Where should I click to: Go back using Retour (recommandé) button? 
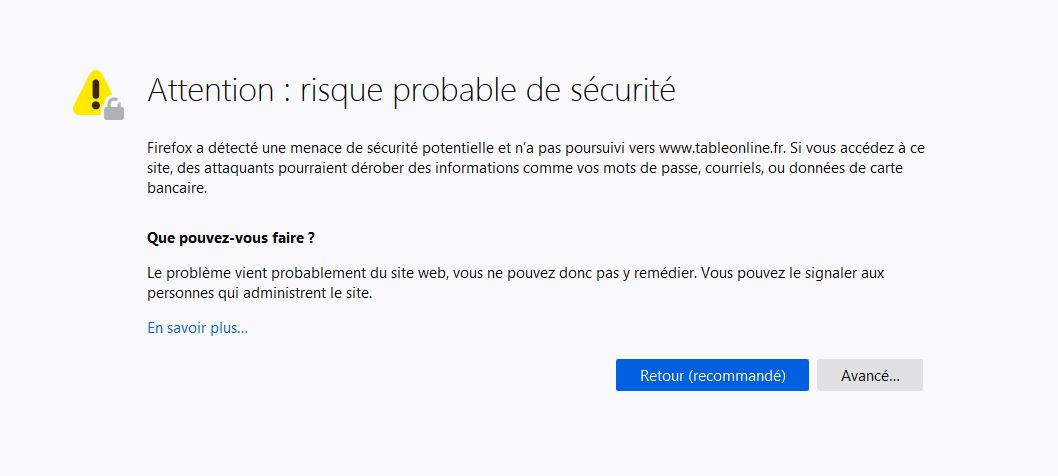[712, 375]
